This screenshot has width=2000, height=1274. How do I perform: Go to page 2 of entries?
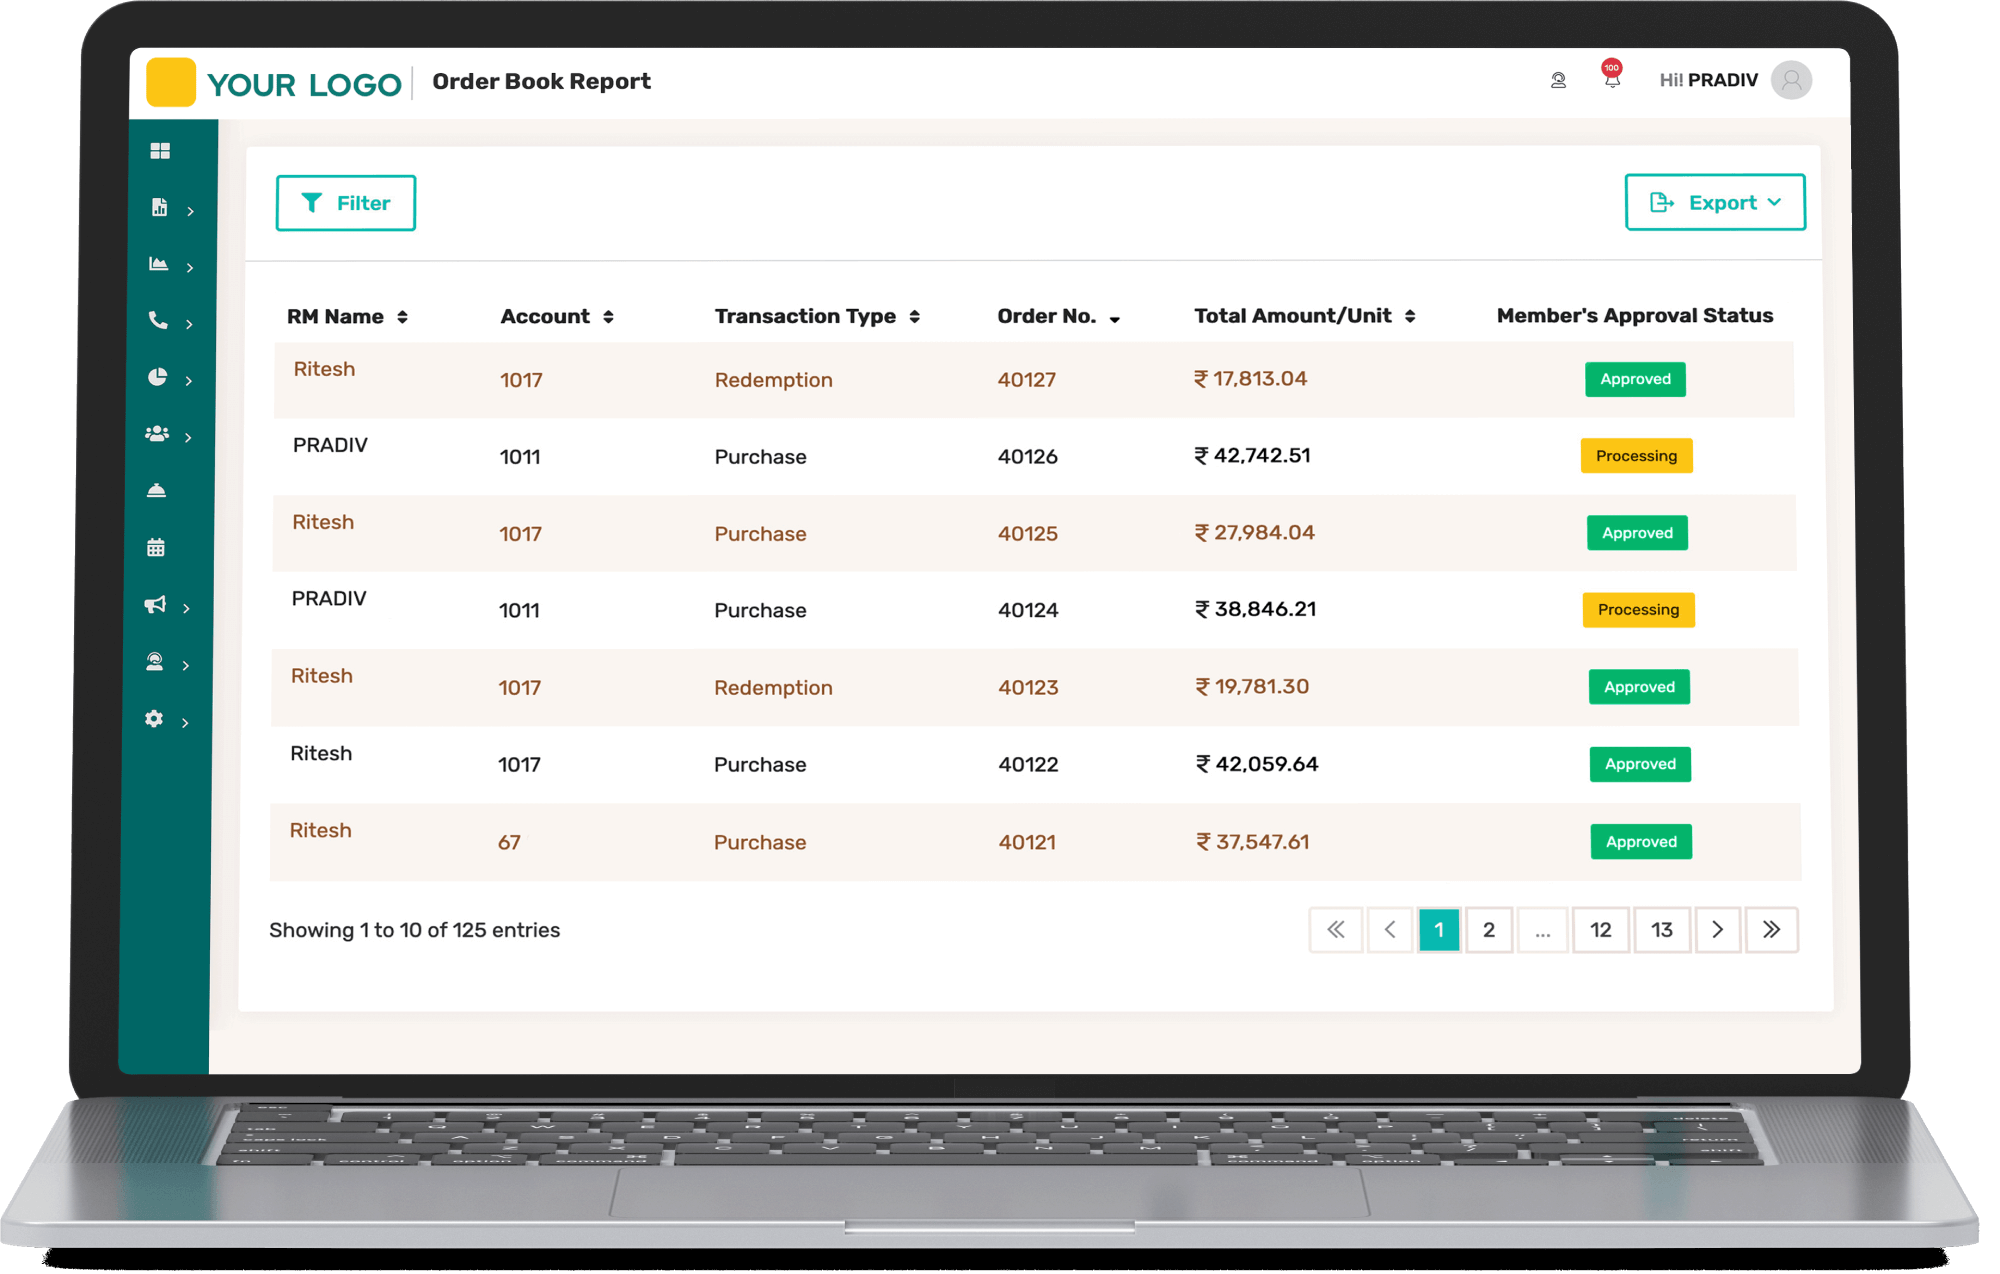pos(1488,930)
